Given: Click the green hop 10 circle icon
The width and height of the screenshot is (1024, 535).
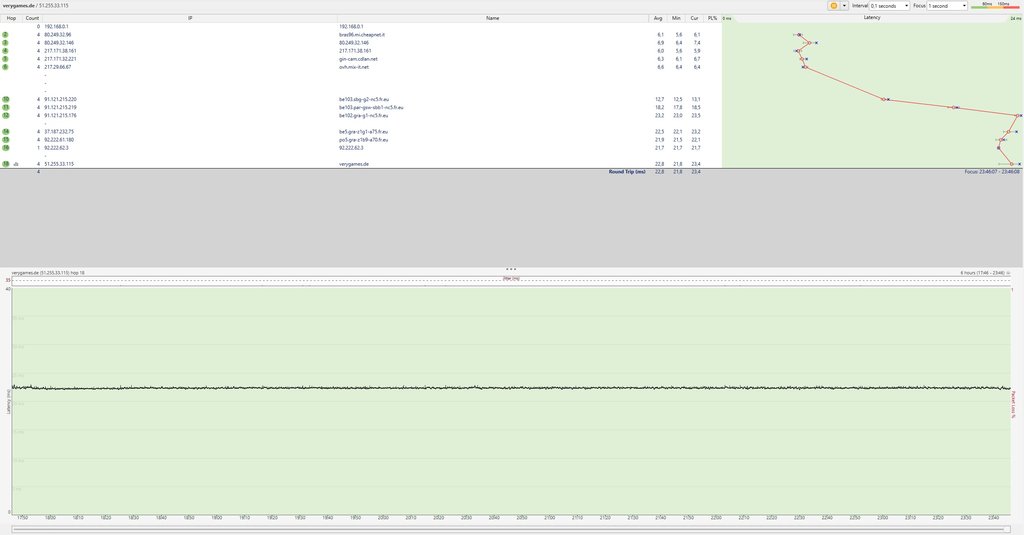Looking at the screenshot, I should pyautogui.click(x=6, y=99).
